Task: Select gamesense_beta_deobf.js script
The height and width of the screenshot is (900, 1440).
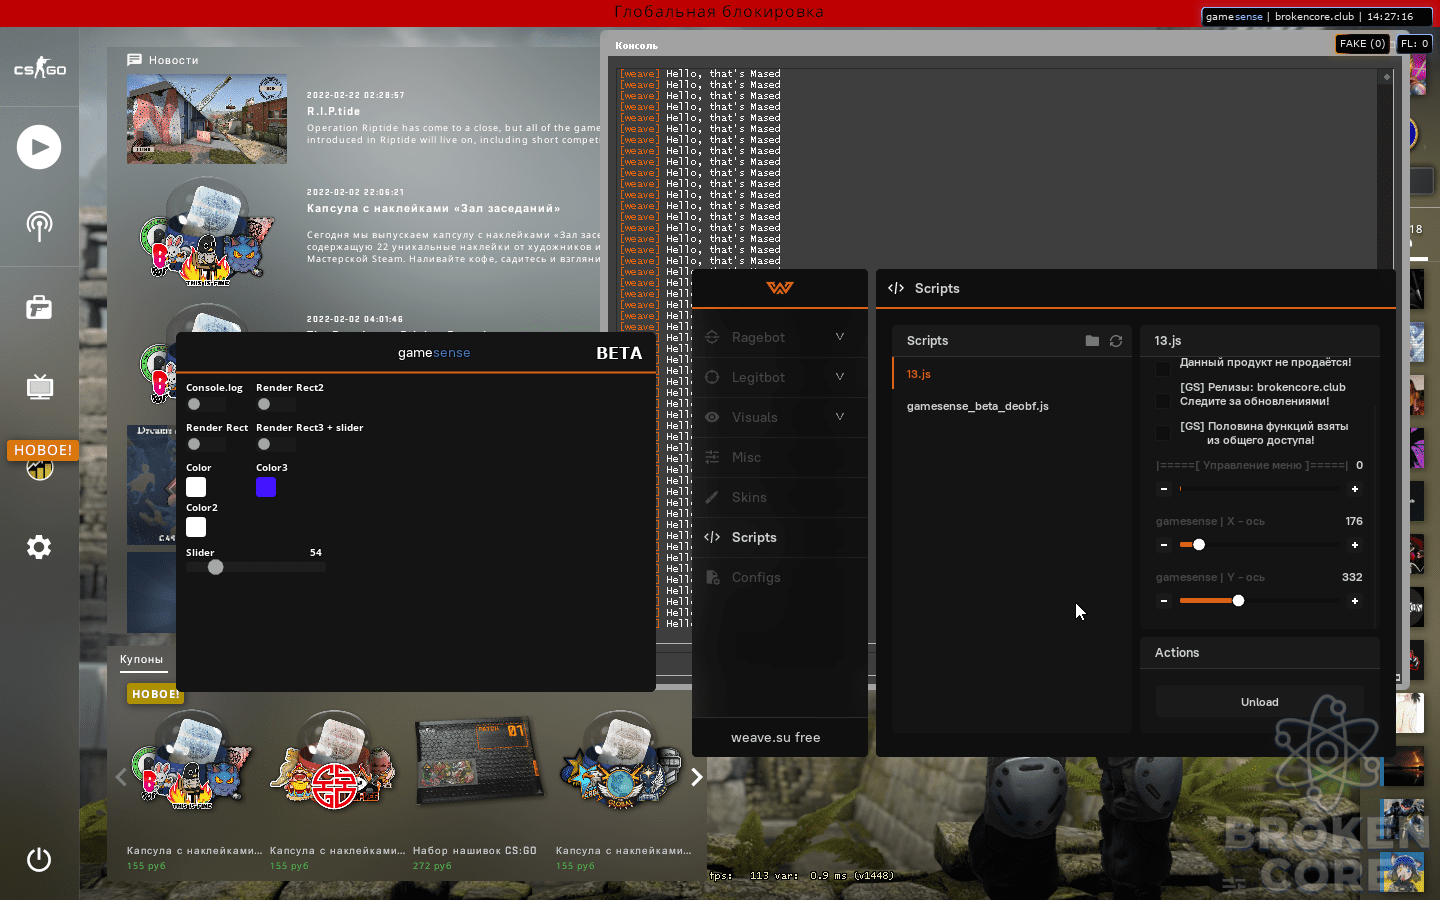Action: (1011, 406)
